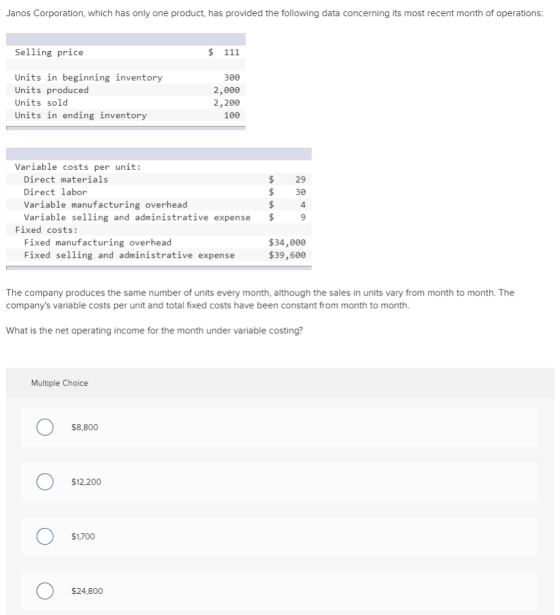Pick the $1,700 radio button
560x615 pixels.
tap(45, 536)
